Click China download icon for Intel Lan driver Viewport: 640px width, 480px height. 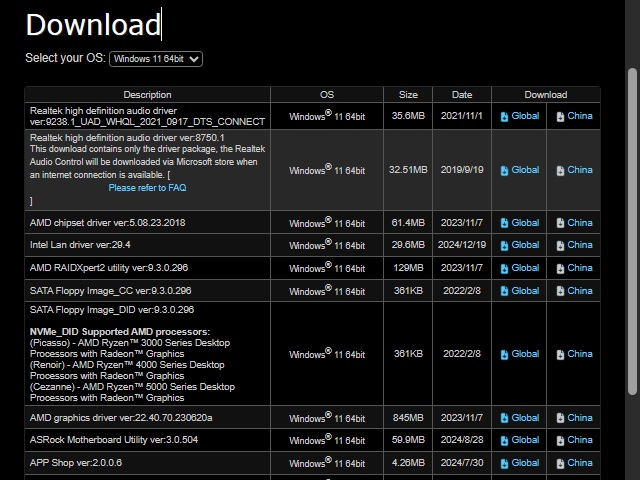560,245
